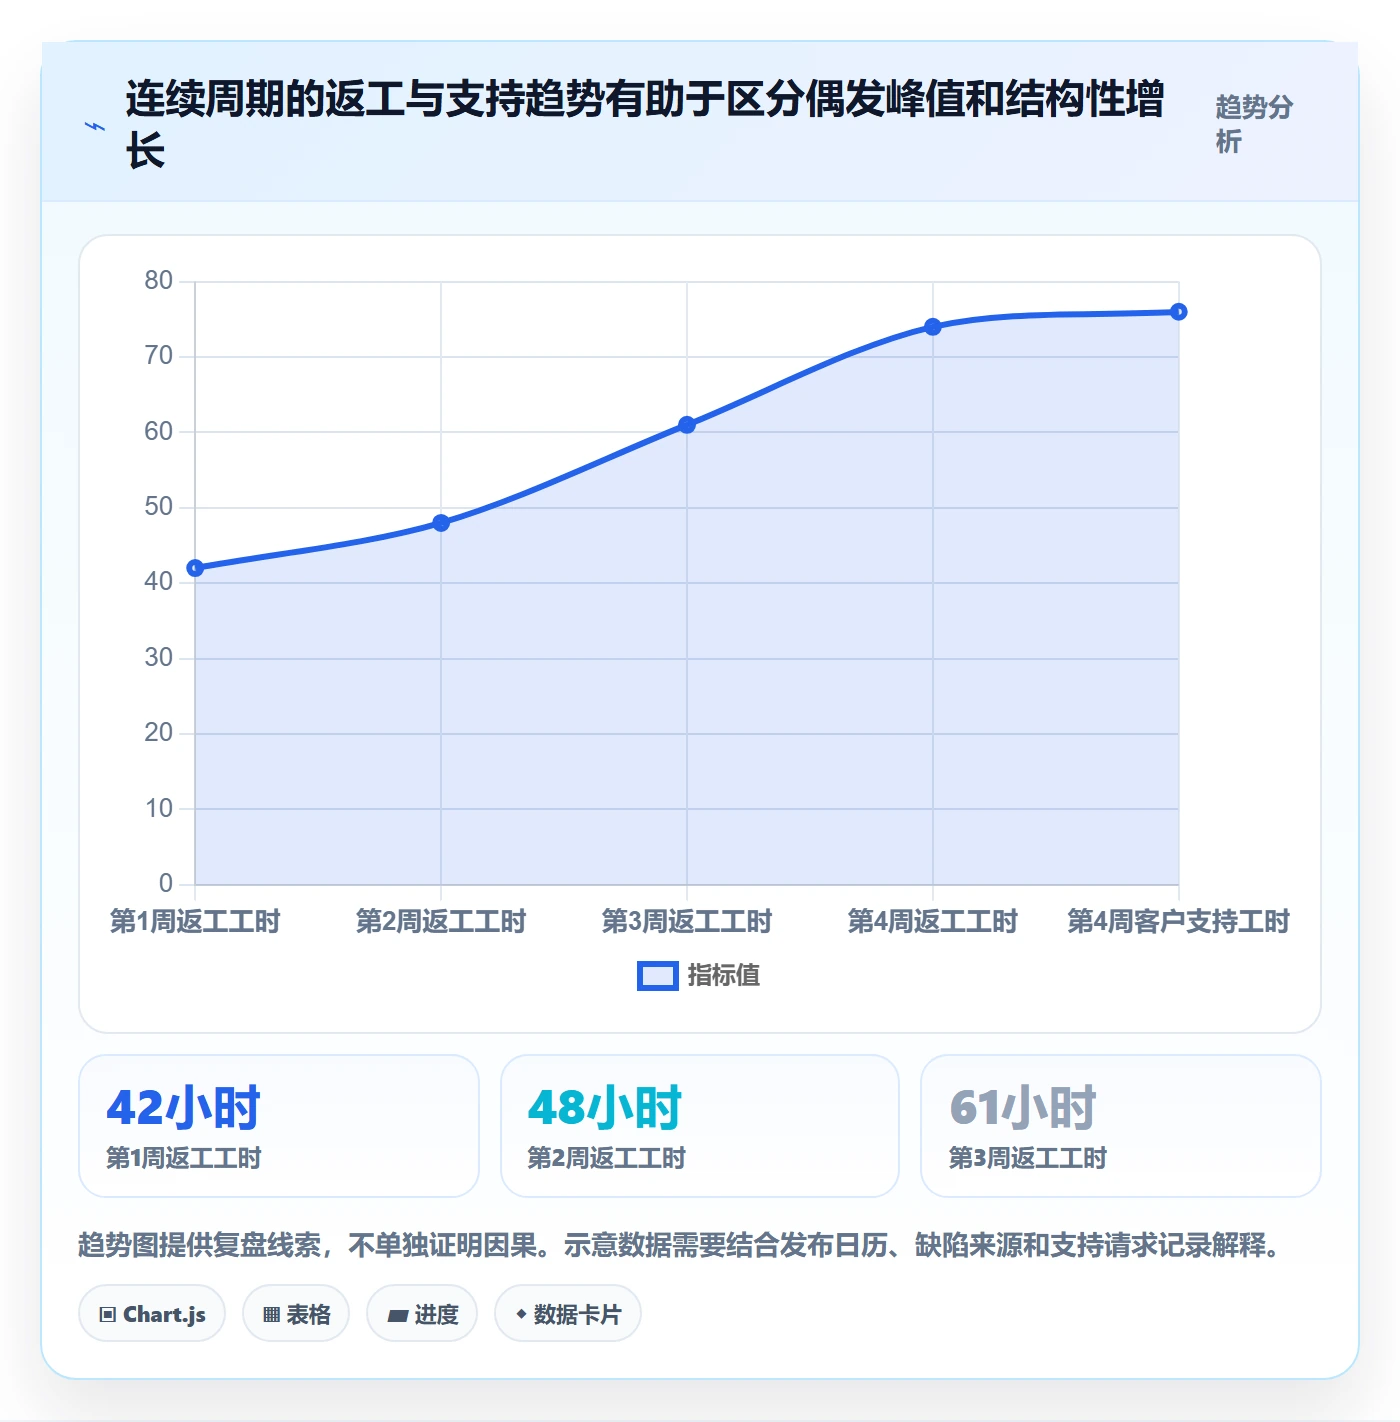Click the bar icon in 进度 chip
The height and width of the screenshot is (1422, 1400).
point(397,1316)
